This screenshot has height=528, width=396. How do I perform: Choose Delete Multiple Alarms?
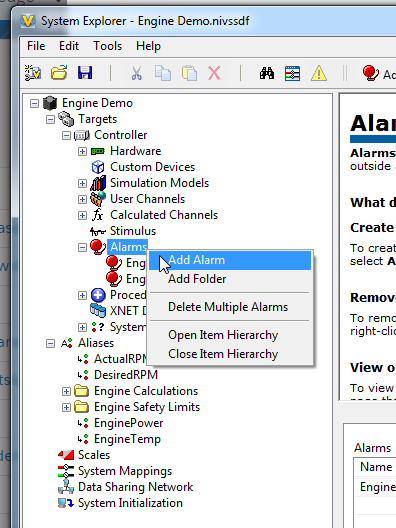point(230,307)
